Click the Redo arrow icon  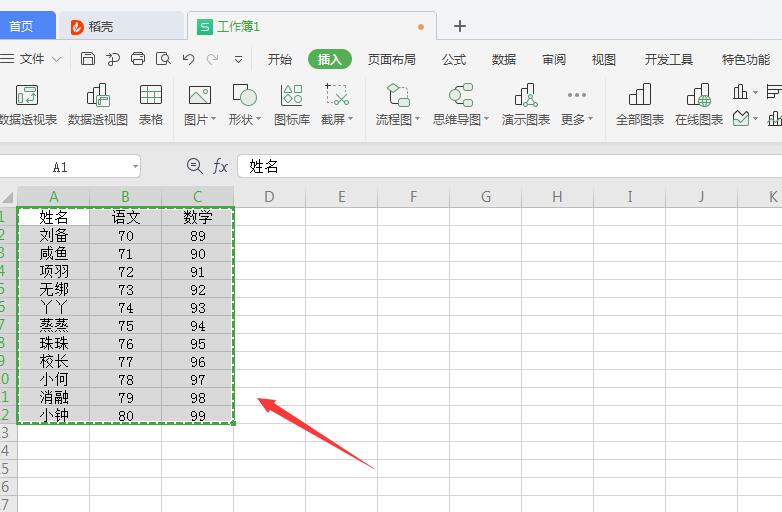click(212, 59)
